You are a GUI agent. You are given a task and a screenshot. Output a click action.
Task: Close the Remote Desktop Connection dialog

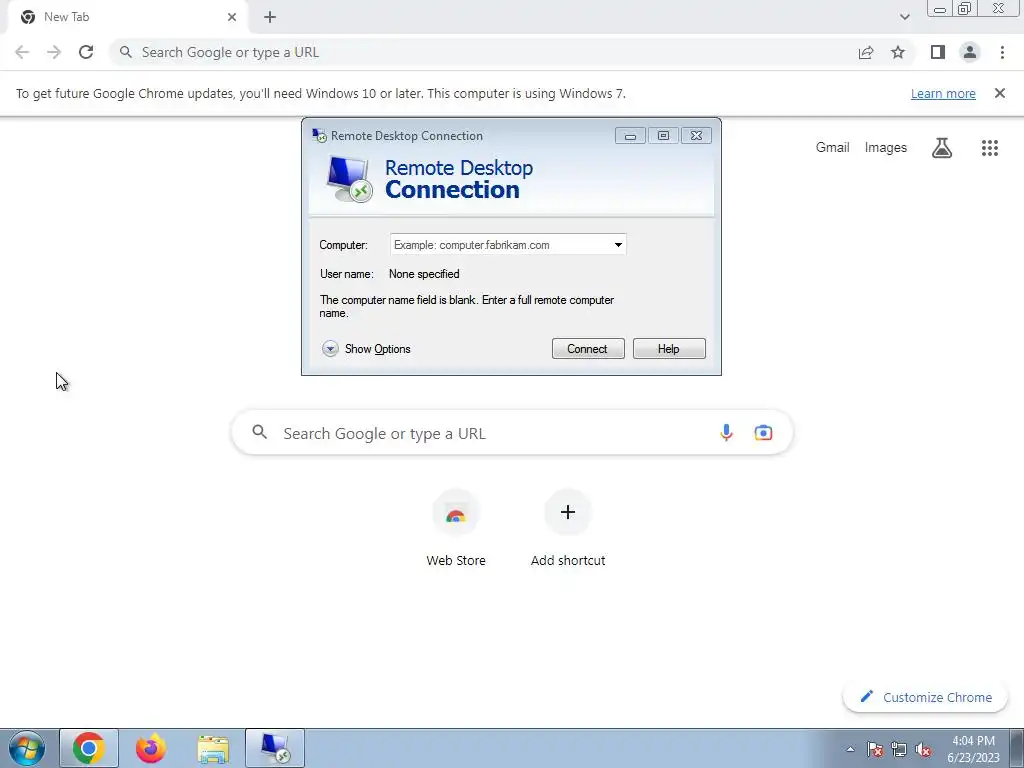tap(696, 136)
